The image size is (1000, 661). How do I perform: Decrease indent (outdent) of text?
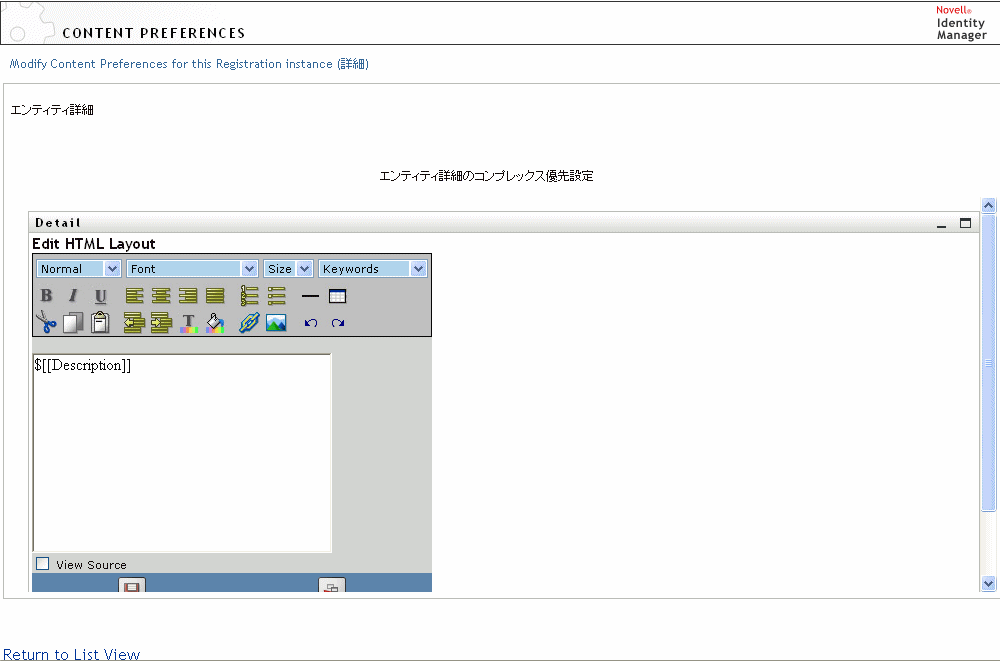pos(135,322)
